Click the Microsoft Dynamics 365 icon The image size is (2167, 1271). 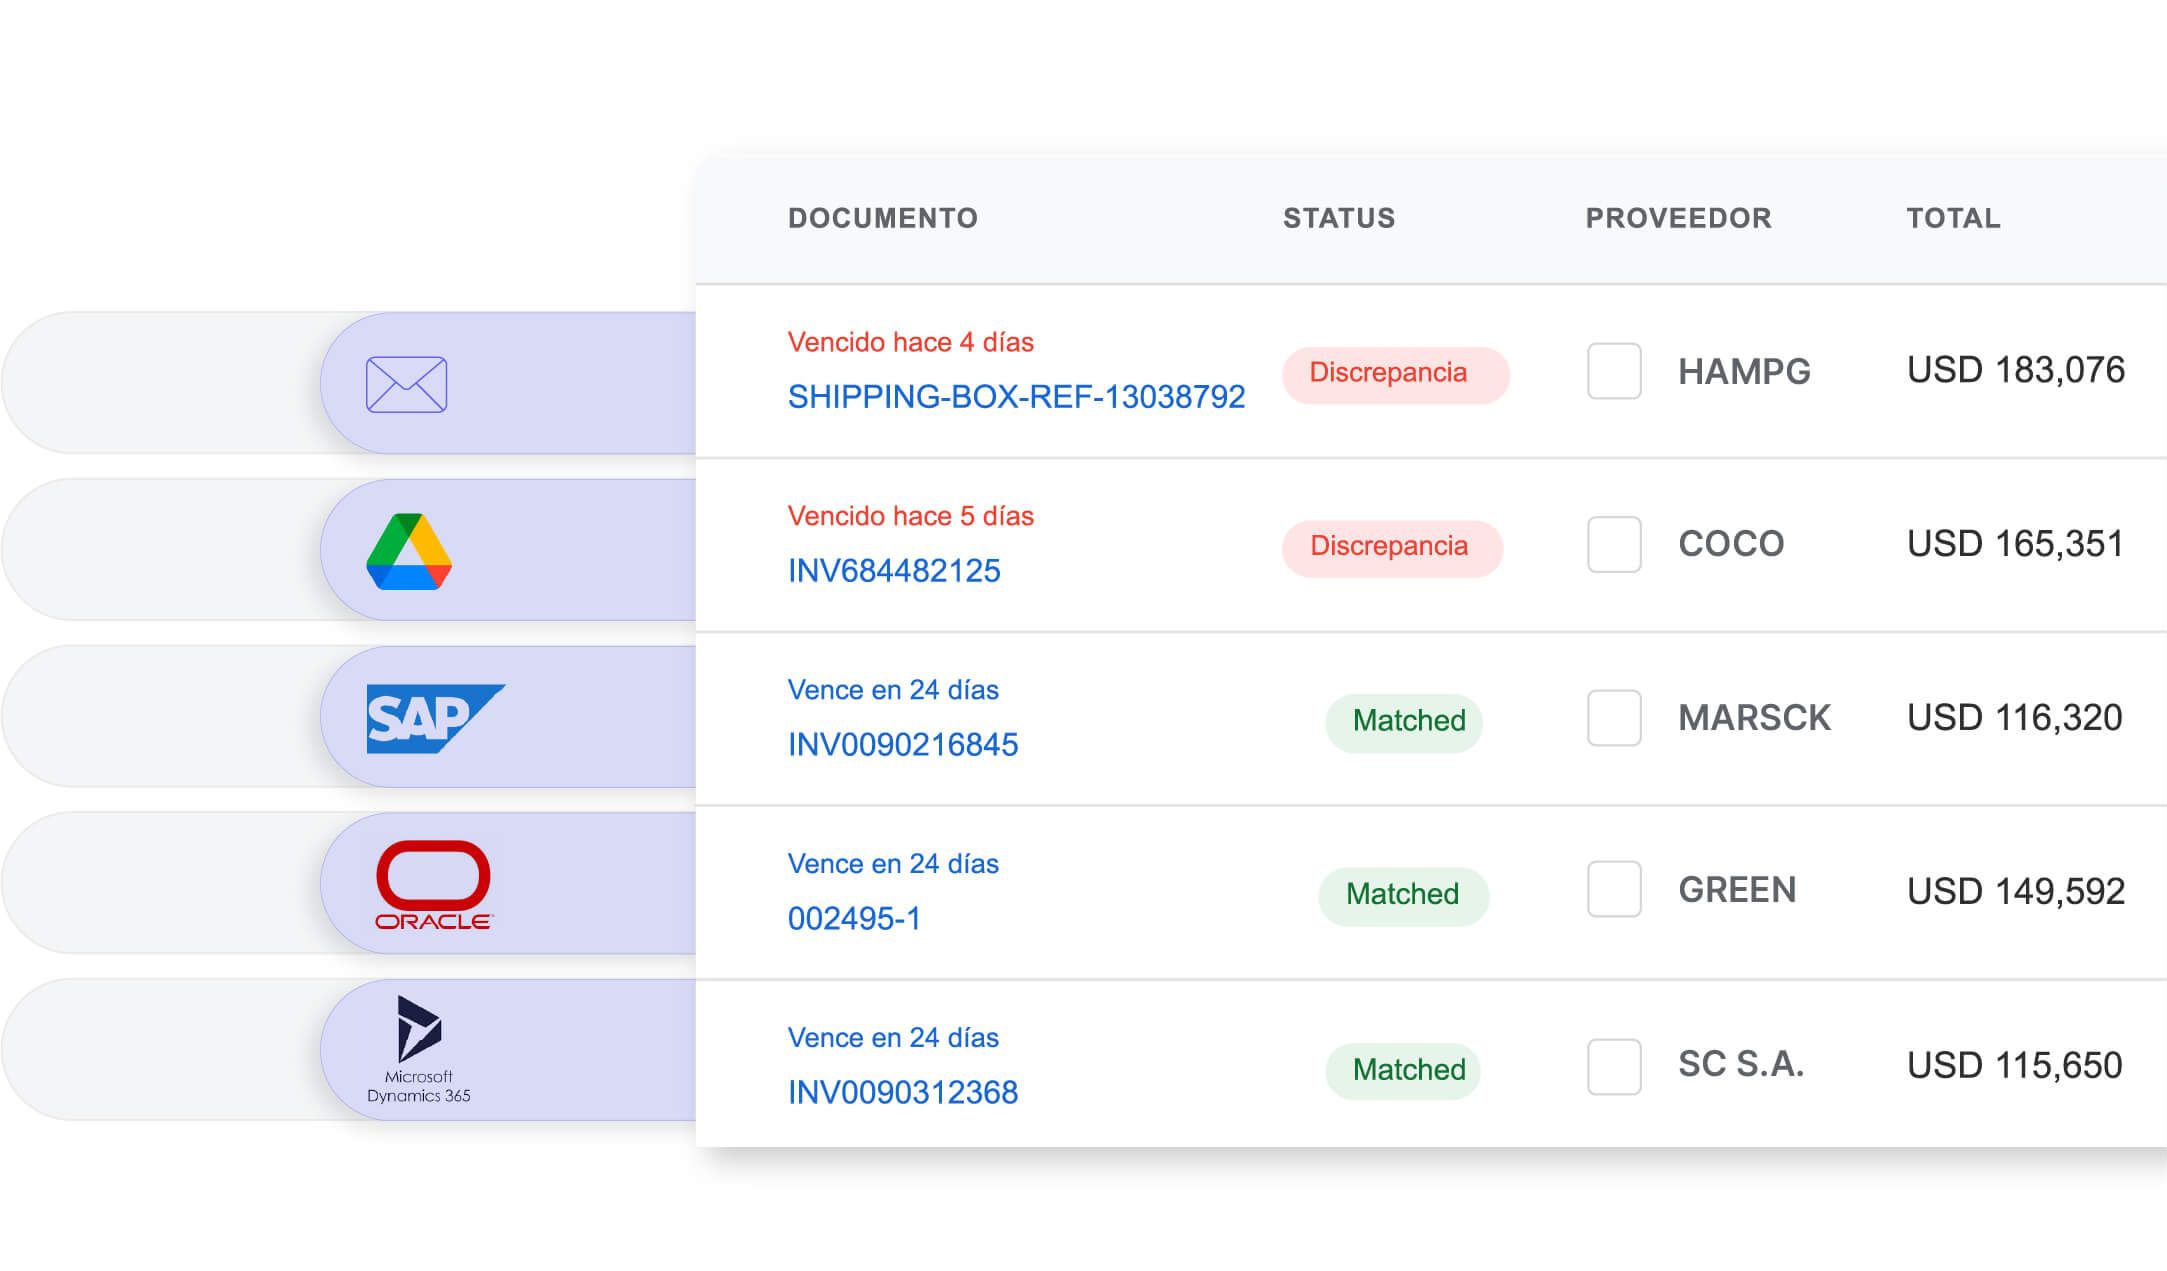coord(419,1049)
